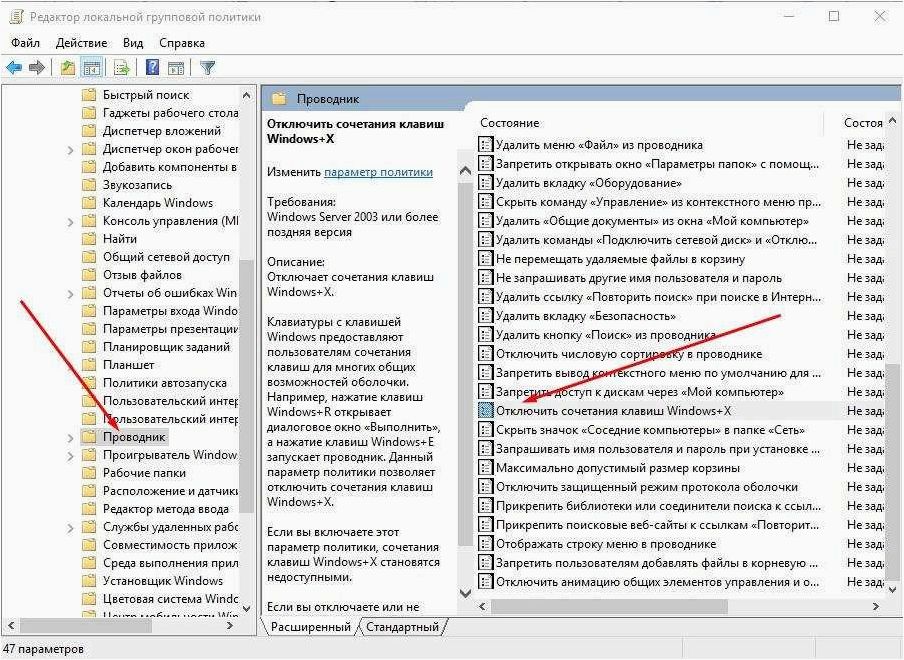Select «Быстрый поиск» folder in tree

point(146,95)
